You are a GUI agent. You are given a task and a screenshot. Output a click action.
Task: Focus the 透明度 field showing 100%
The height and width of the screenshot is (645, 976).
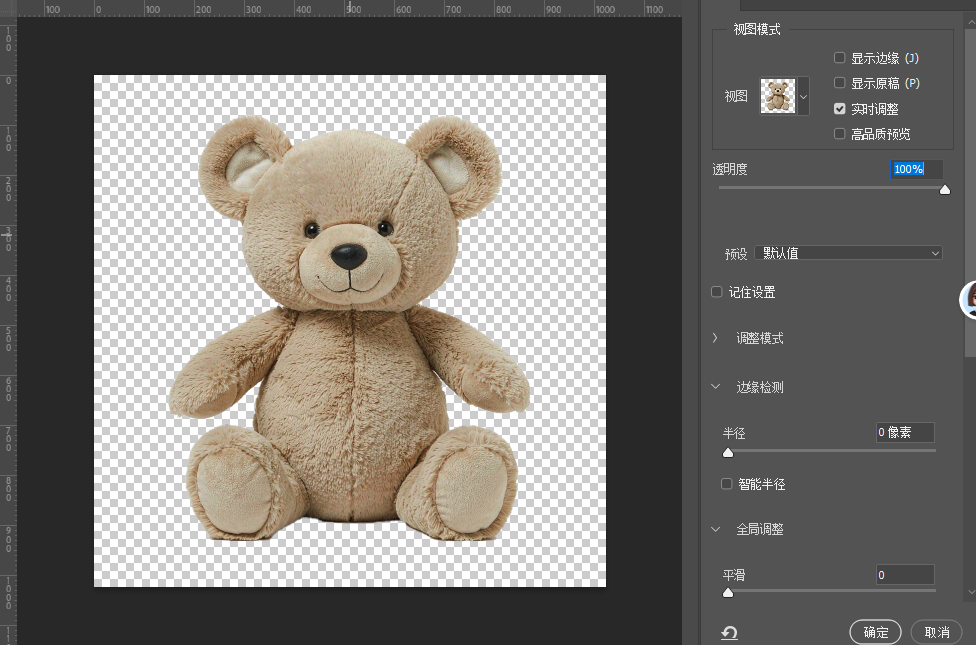tap(917, 169)
